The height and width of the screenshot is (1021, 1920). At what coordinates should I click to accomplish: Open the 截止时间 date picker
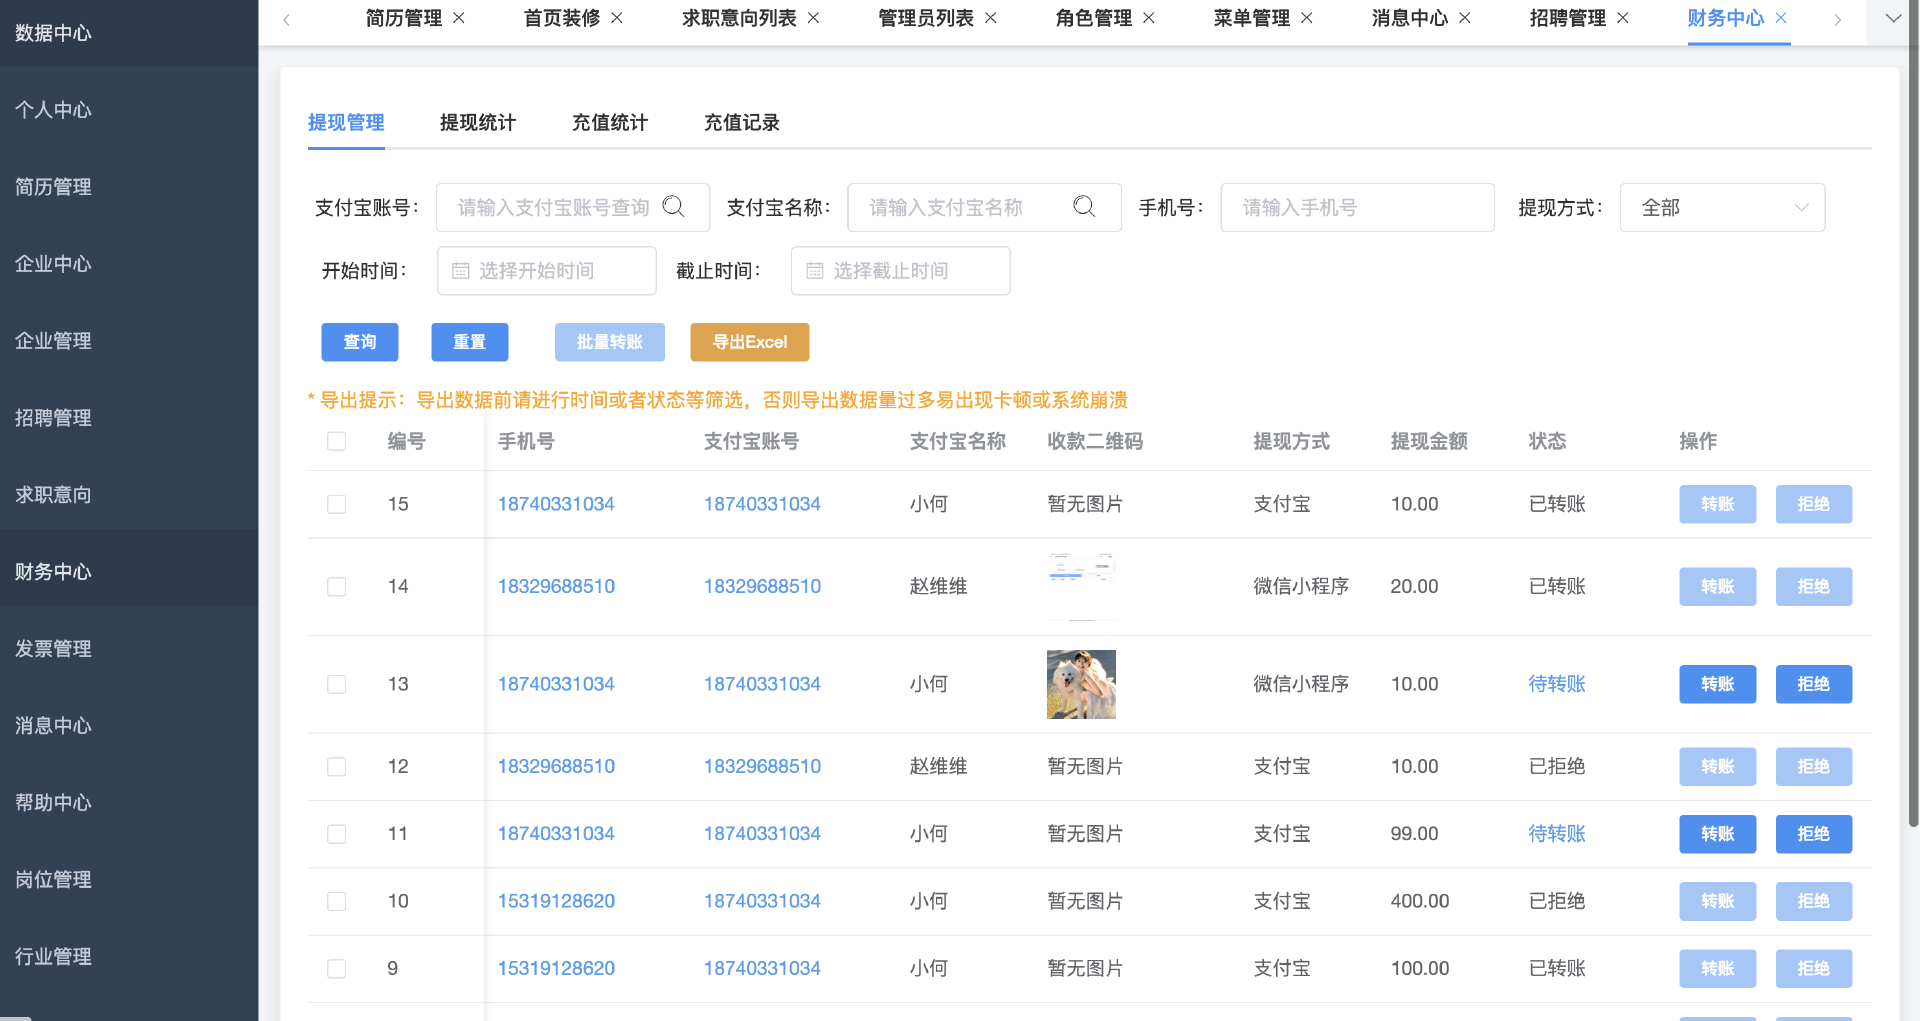click(900, 271)
